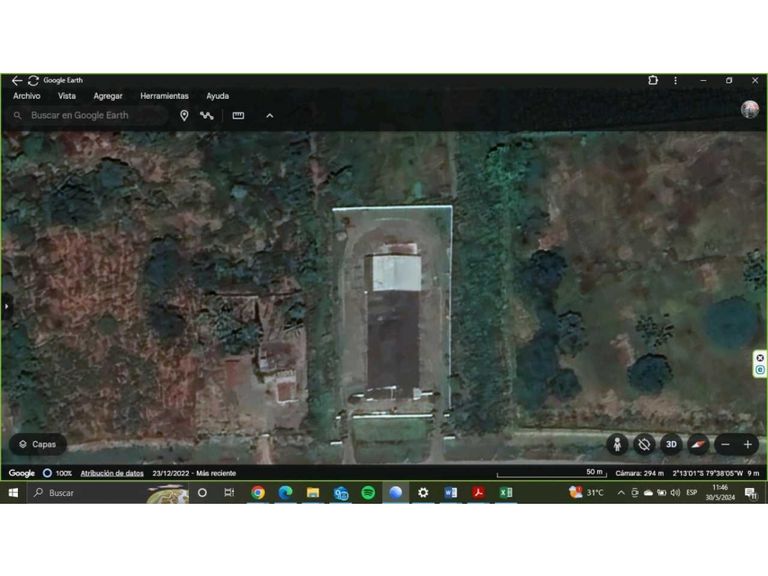
Task: Open the Agregar menu
Action: (x=108, y=96)
